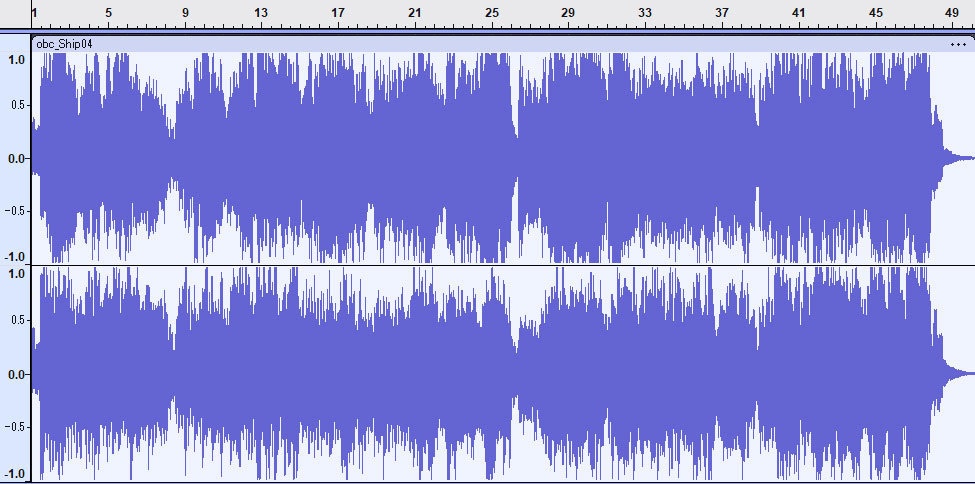
Task: Click timeline ruler mark 5
Action: [x=108, y=12]
